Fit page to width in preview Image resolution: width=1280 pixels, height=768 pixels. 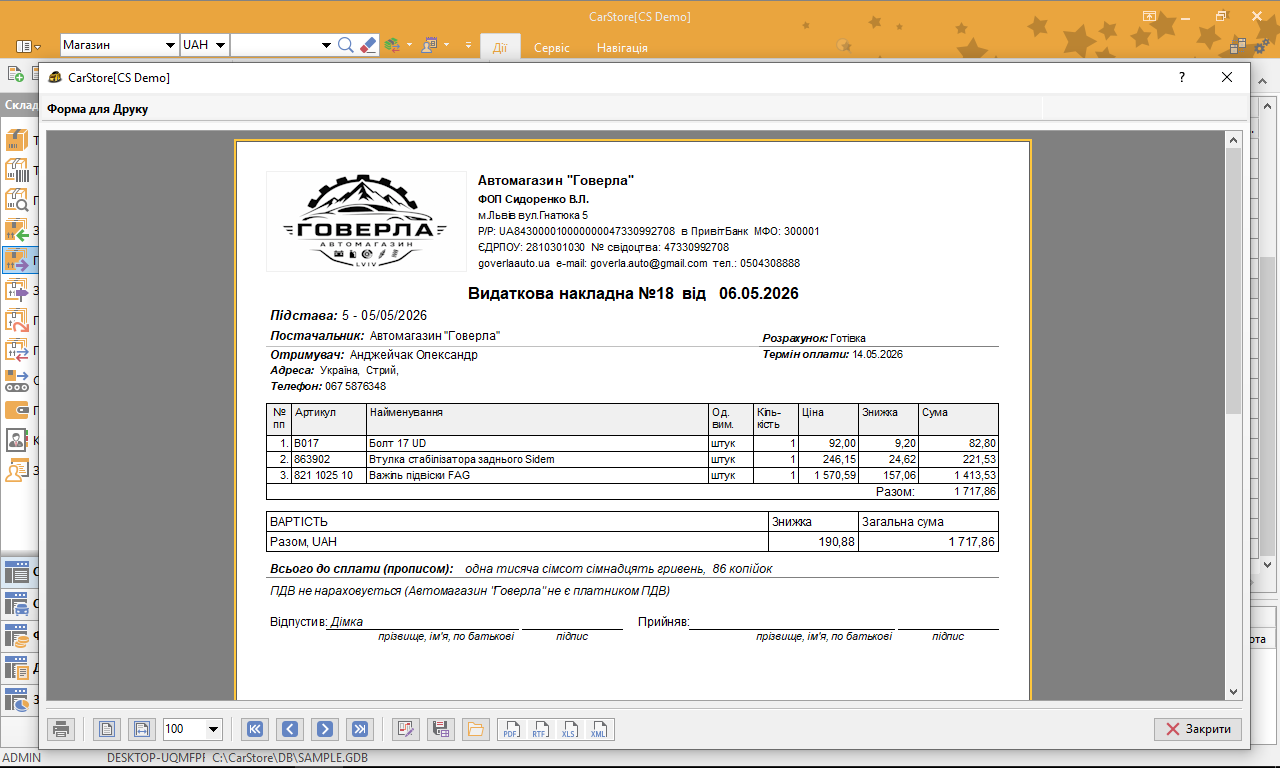pyautogui.click(x=142, y=729)
